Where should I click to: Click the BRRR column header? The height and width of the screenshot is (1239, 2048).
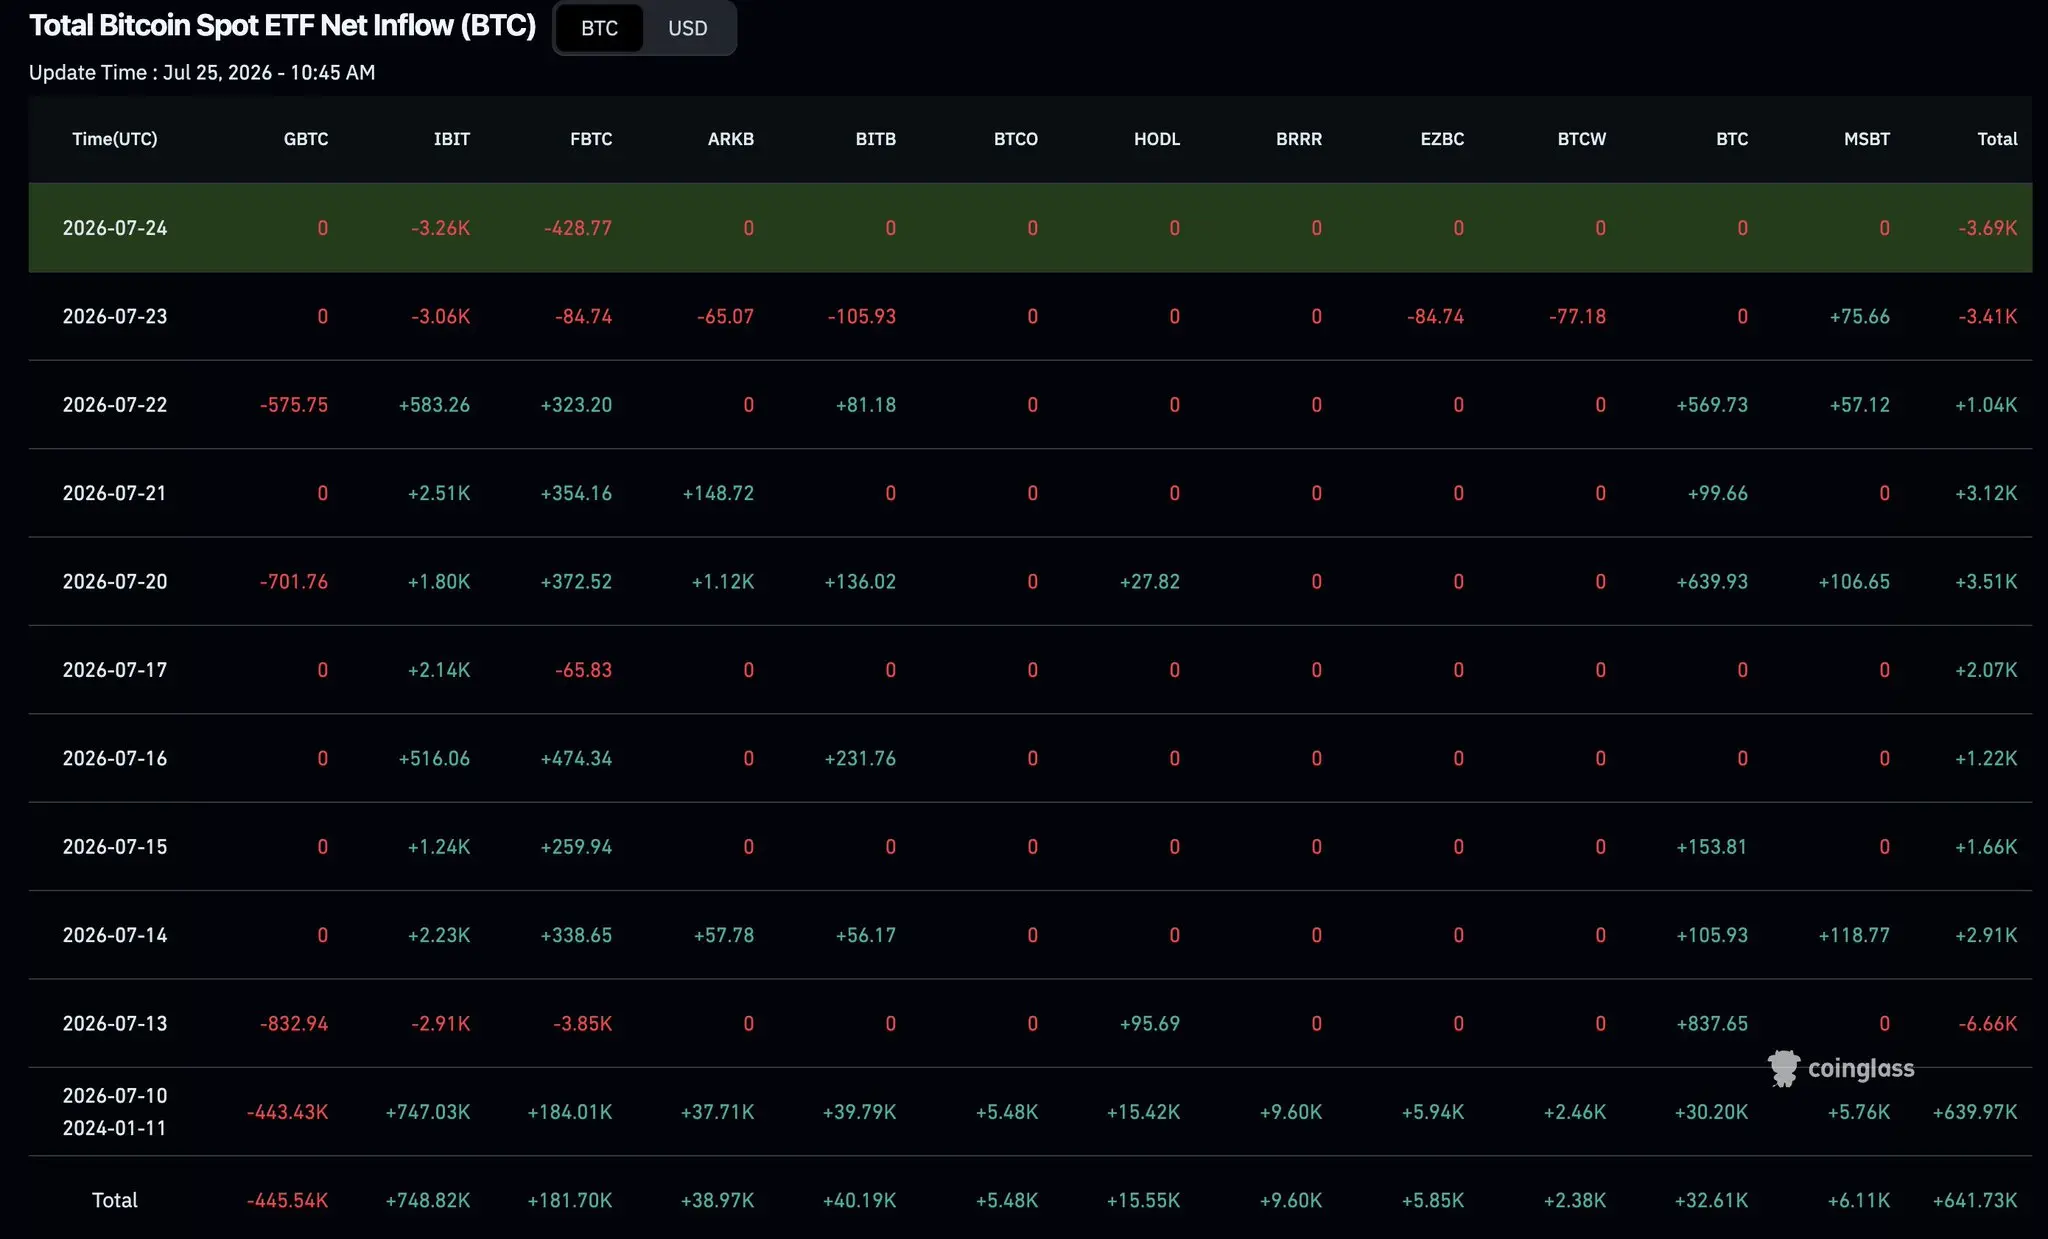click(1299, 139)
